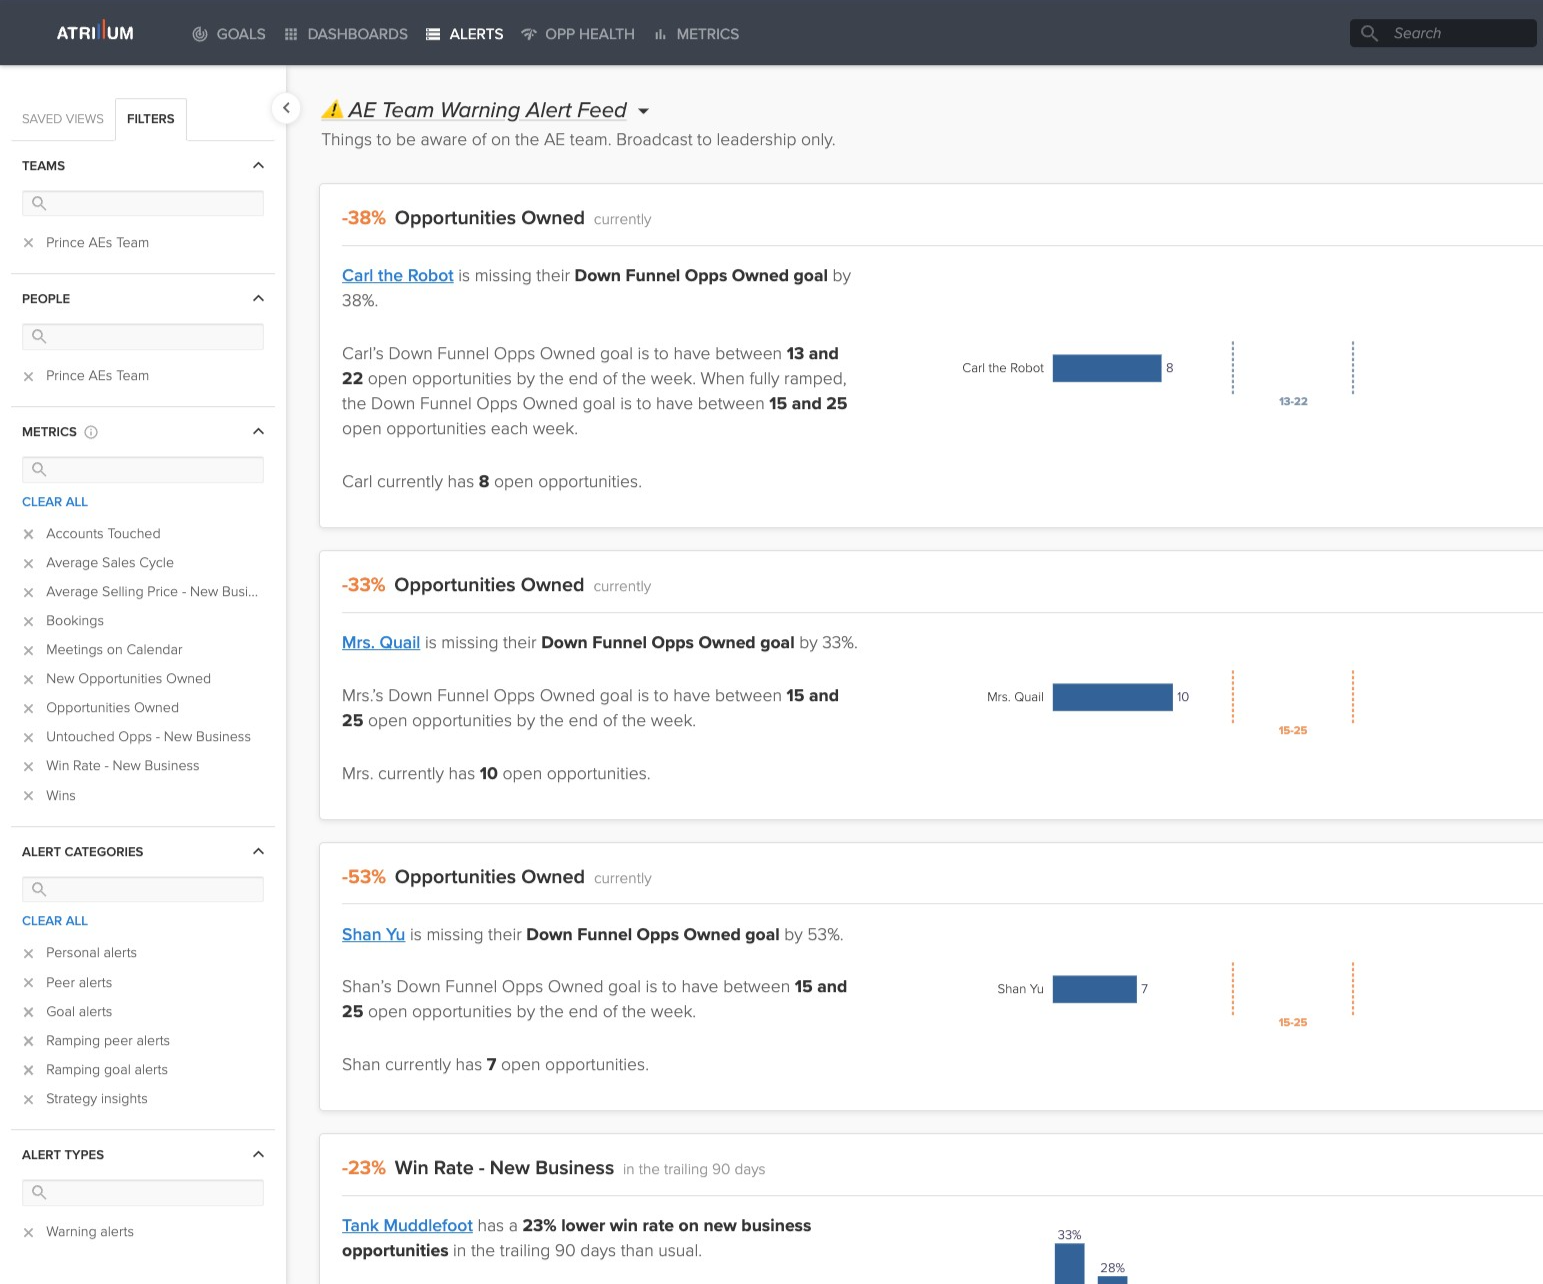Viewport: 1543px width, 1284px height.
Task: Click the Metrics info icon
Action: point(91,432)
